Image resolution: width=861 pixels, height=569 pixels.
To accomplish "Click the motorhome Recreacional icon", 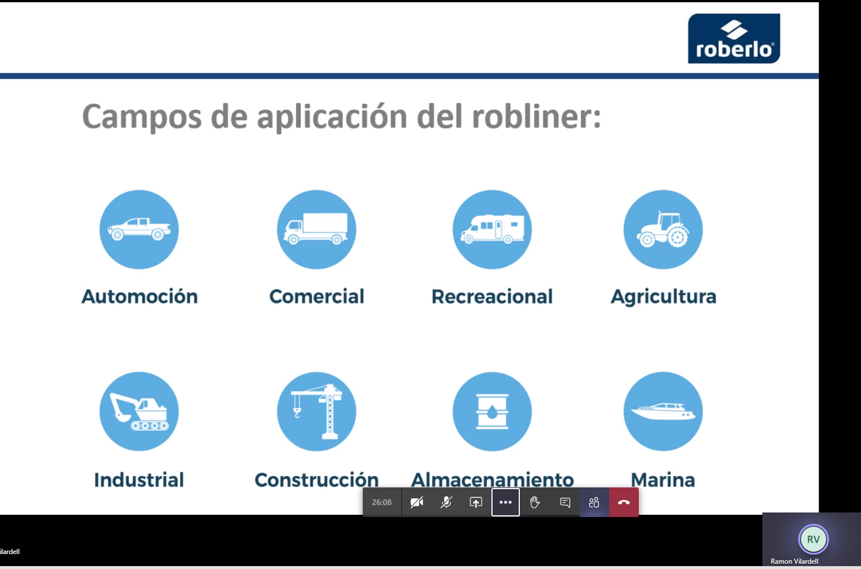I will (x=492, y=229).
